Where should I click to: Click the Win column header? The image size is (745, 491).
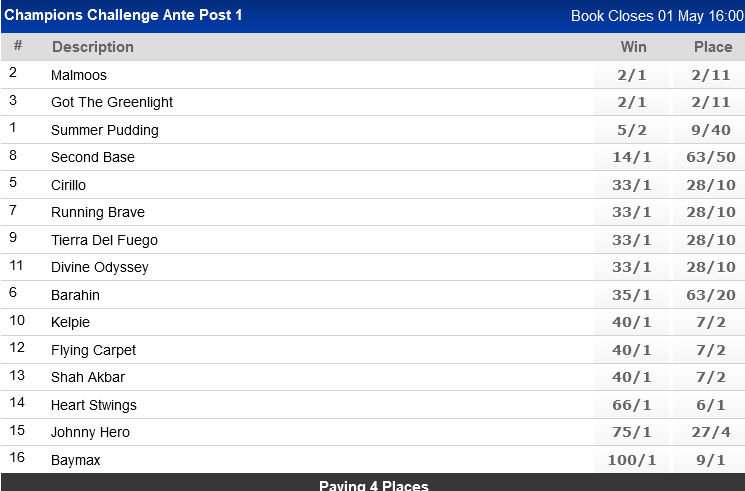(633, 47)
